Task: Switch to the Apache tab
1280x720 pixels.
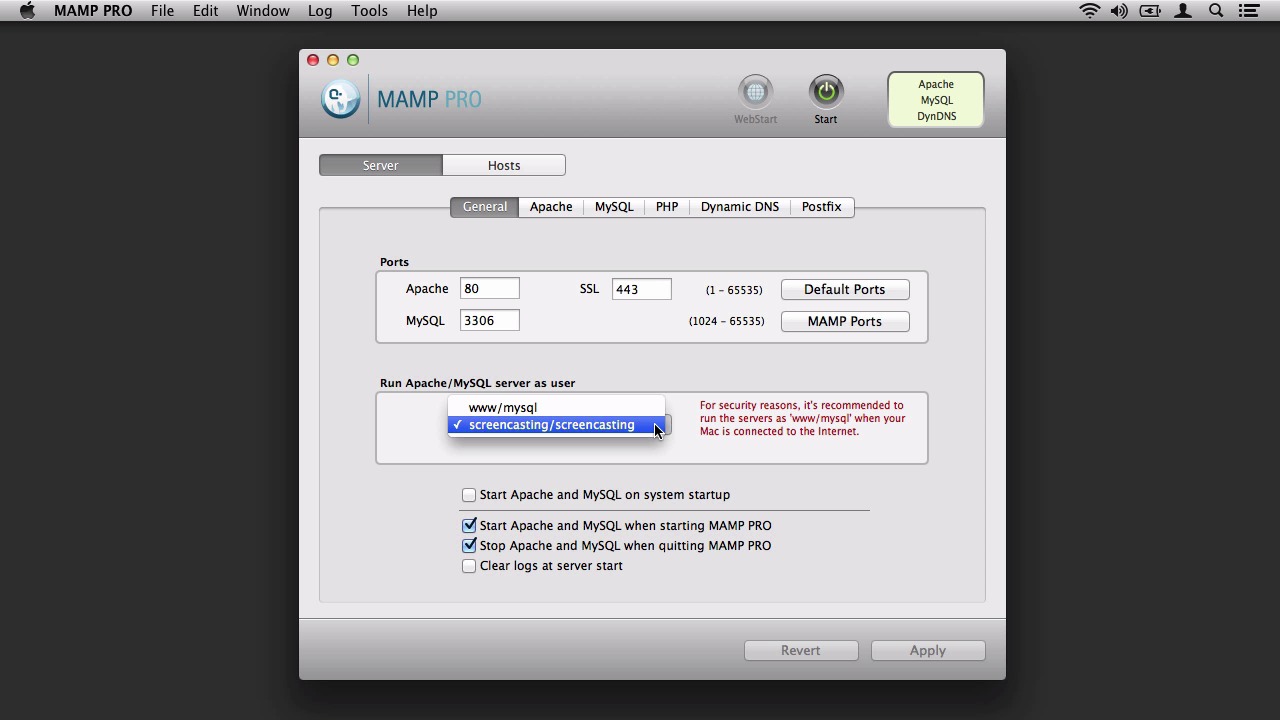Action: (x=551, y=207)
